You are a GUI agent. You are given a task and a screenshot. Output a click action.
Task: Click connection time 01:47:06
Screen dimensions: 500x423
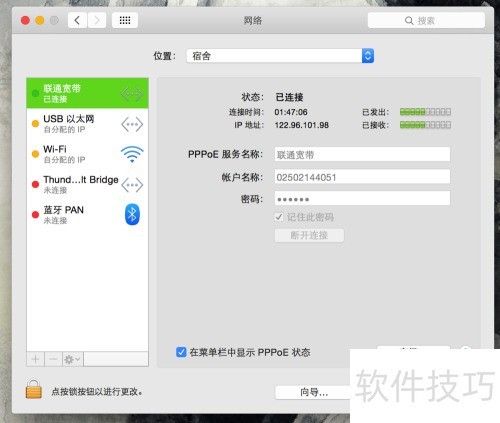[x=291, y=112]
